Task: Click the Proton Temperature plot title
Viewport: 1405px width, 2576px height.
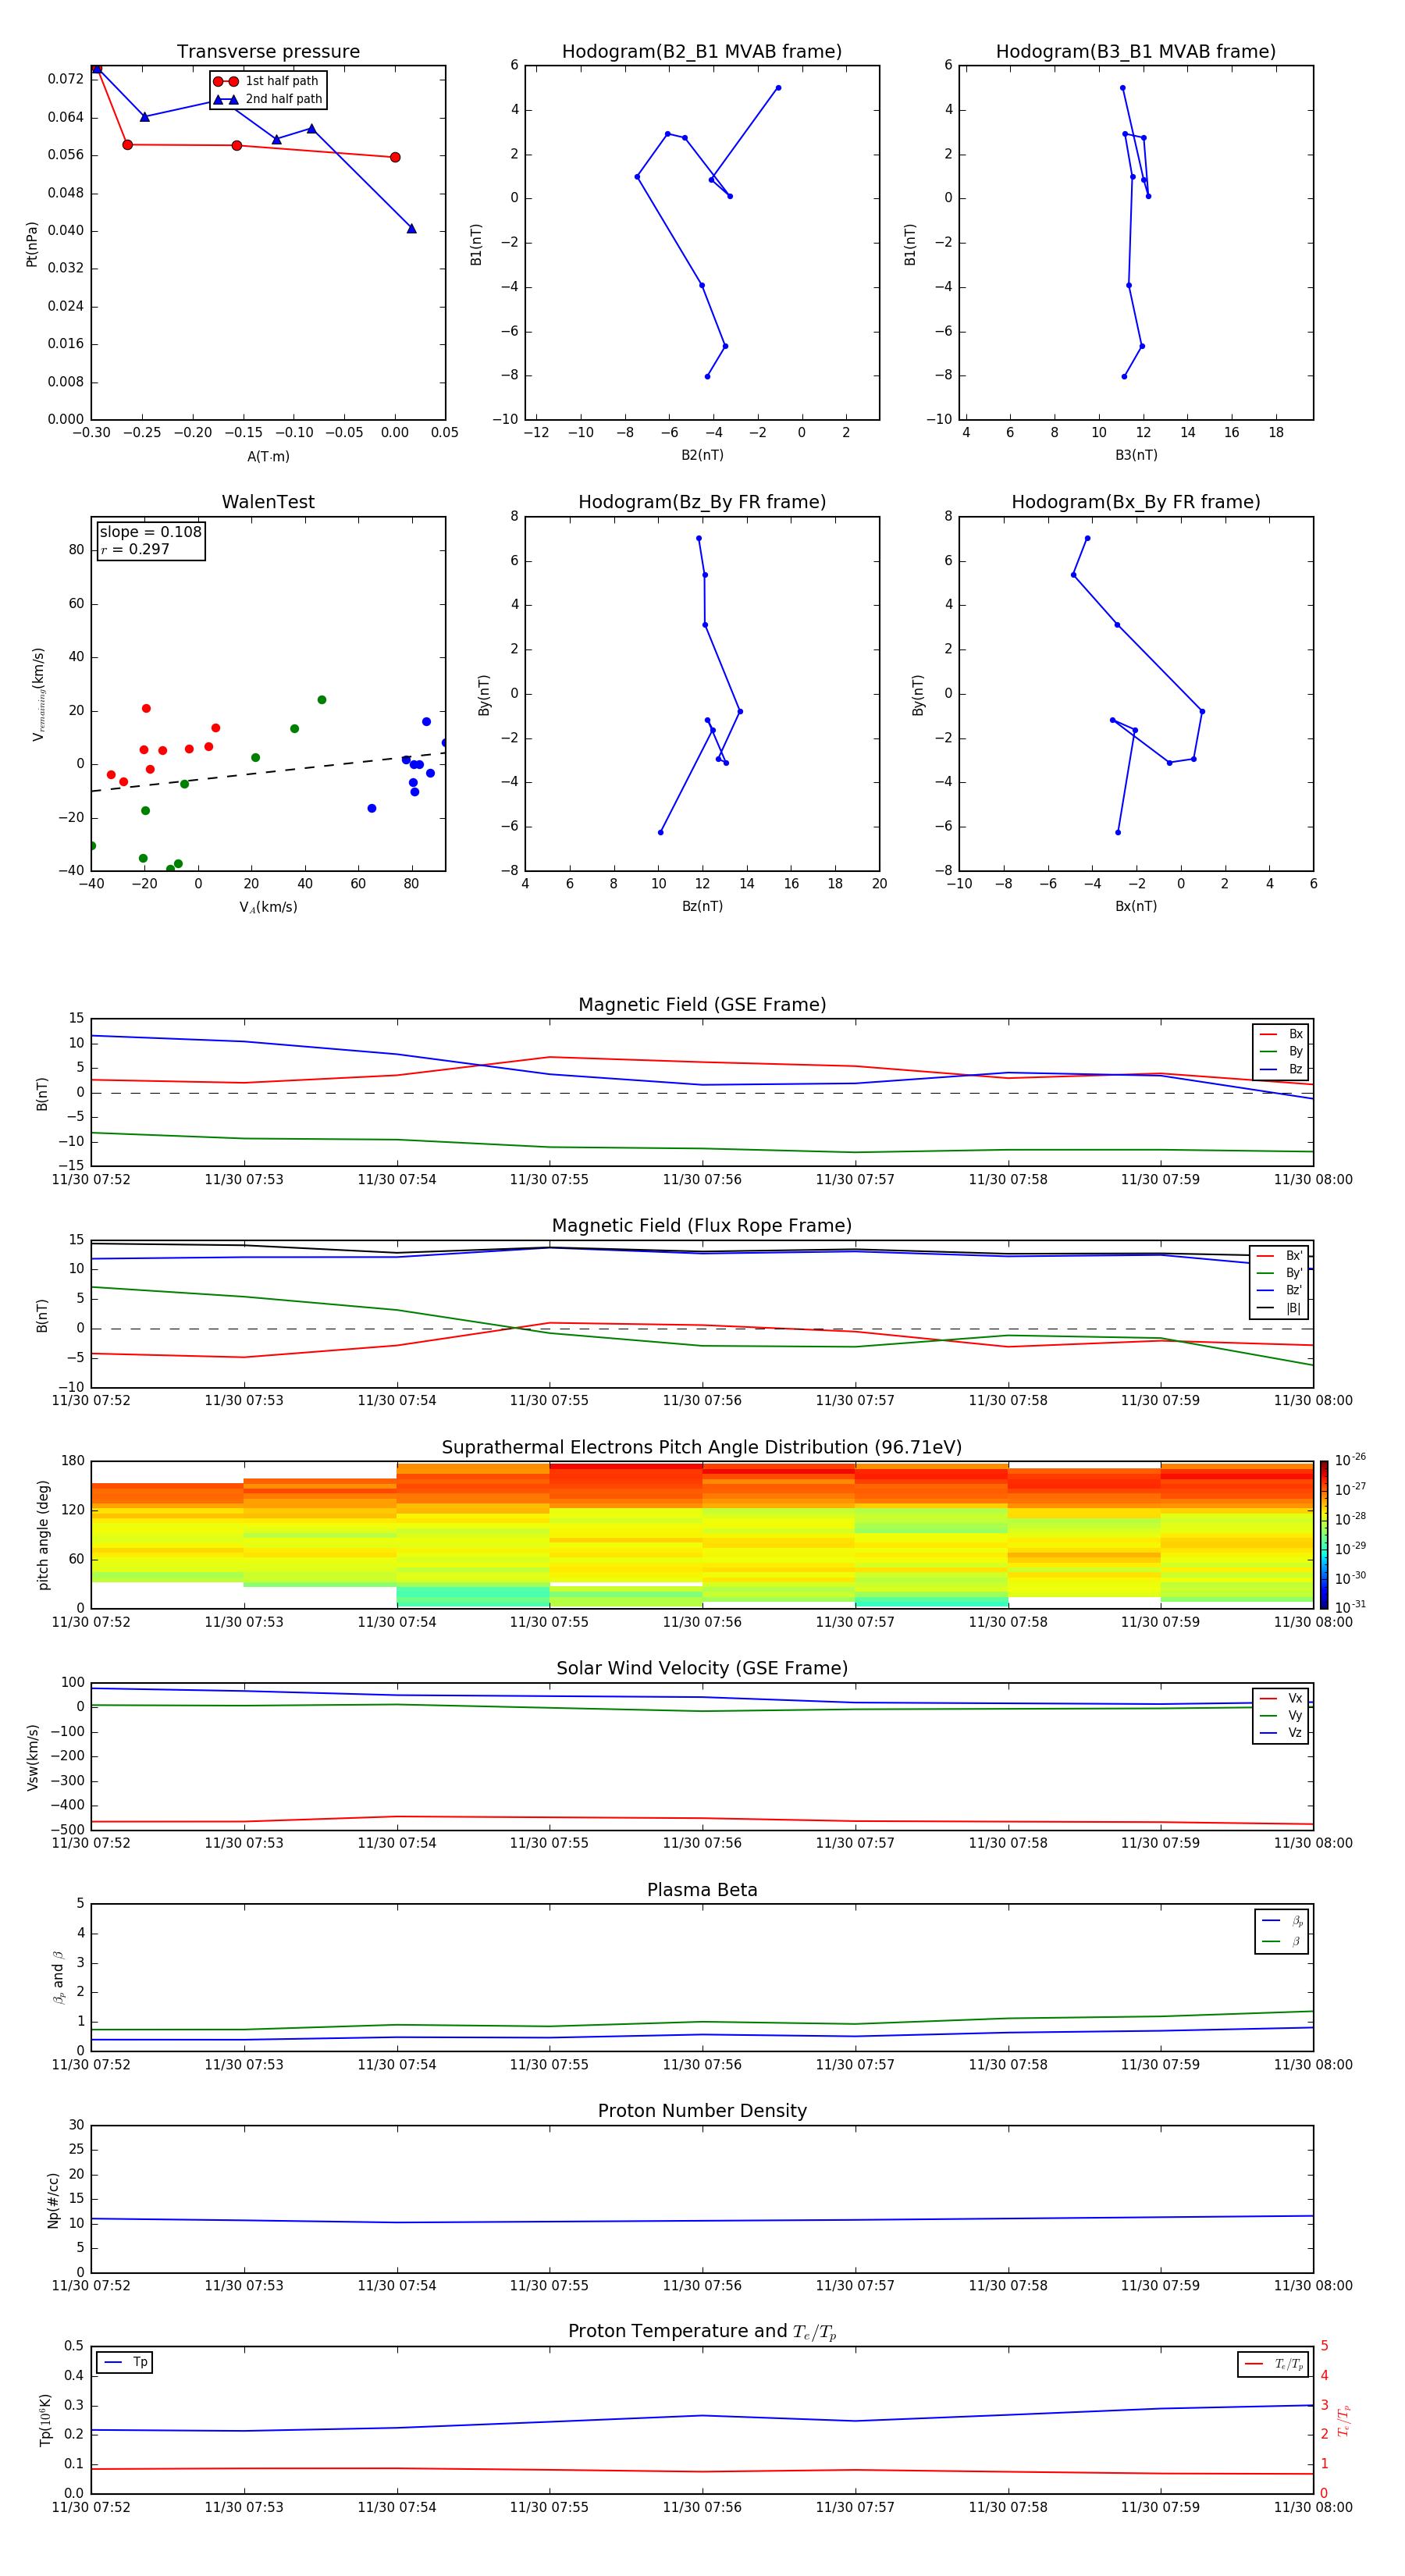Action: [x=702, y=2332]
